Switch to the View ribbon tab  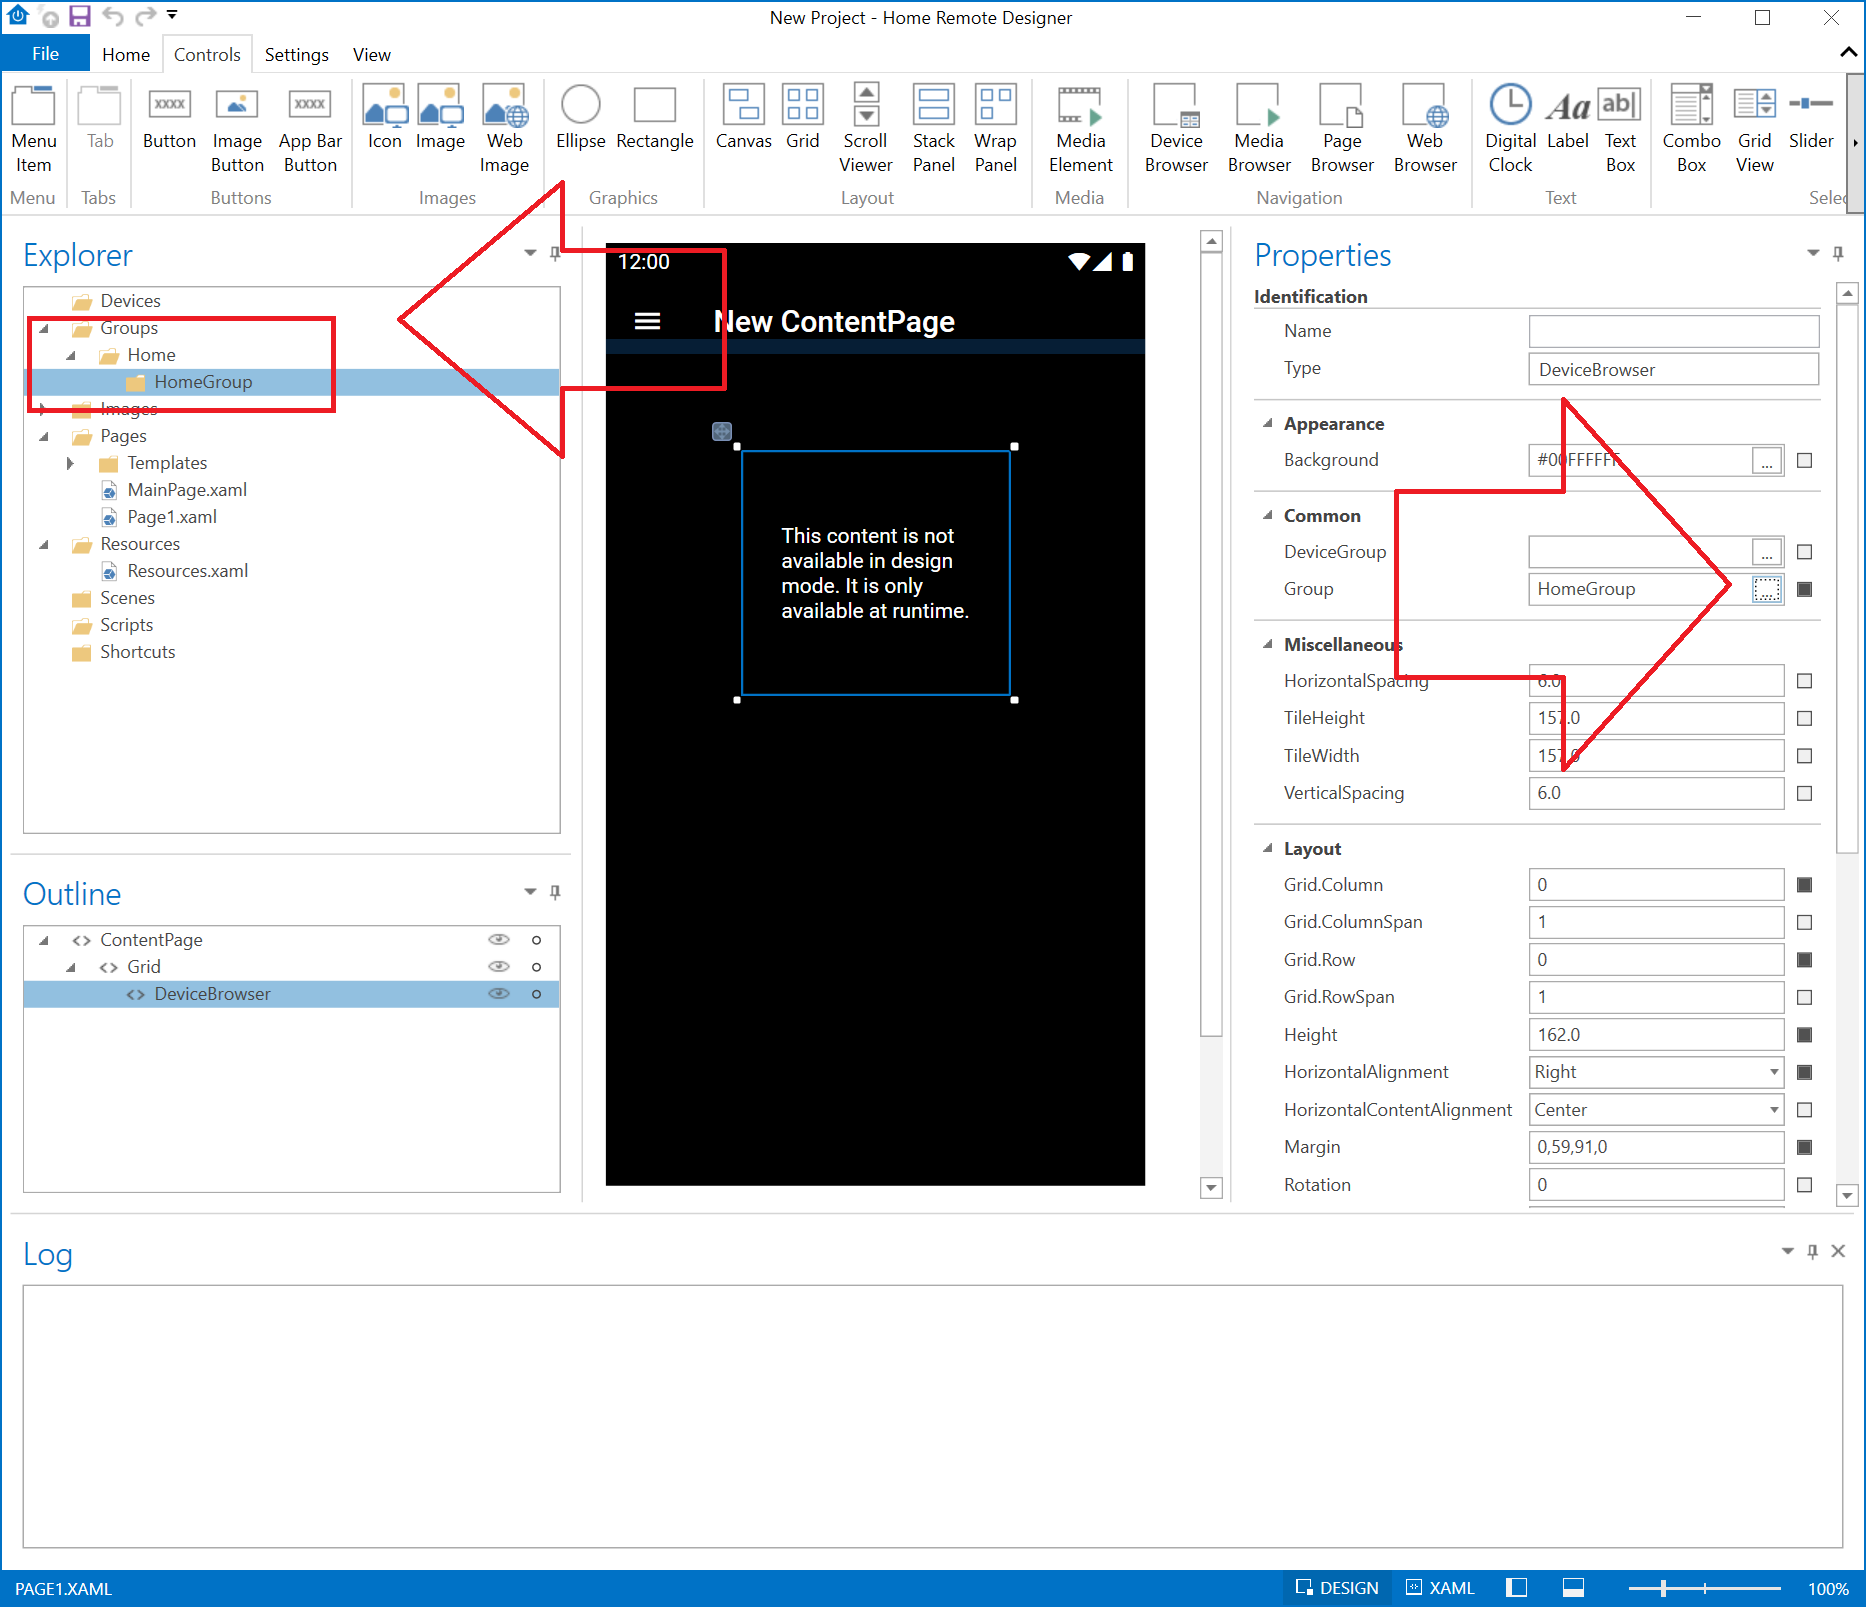pyautogui.click(x=371, y=54)
